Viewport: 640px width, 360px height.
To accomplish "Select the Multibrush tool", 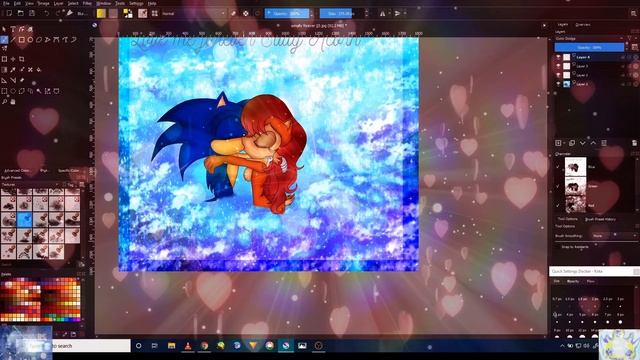I will [x=4, y=48].
